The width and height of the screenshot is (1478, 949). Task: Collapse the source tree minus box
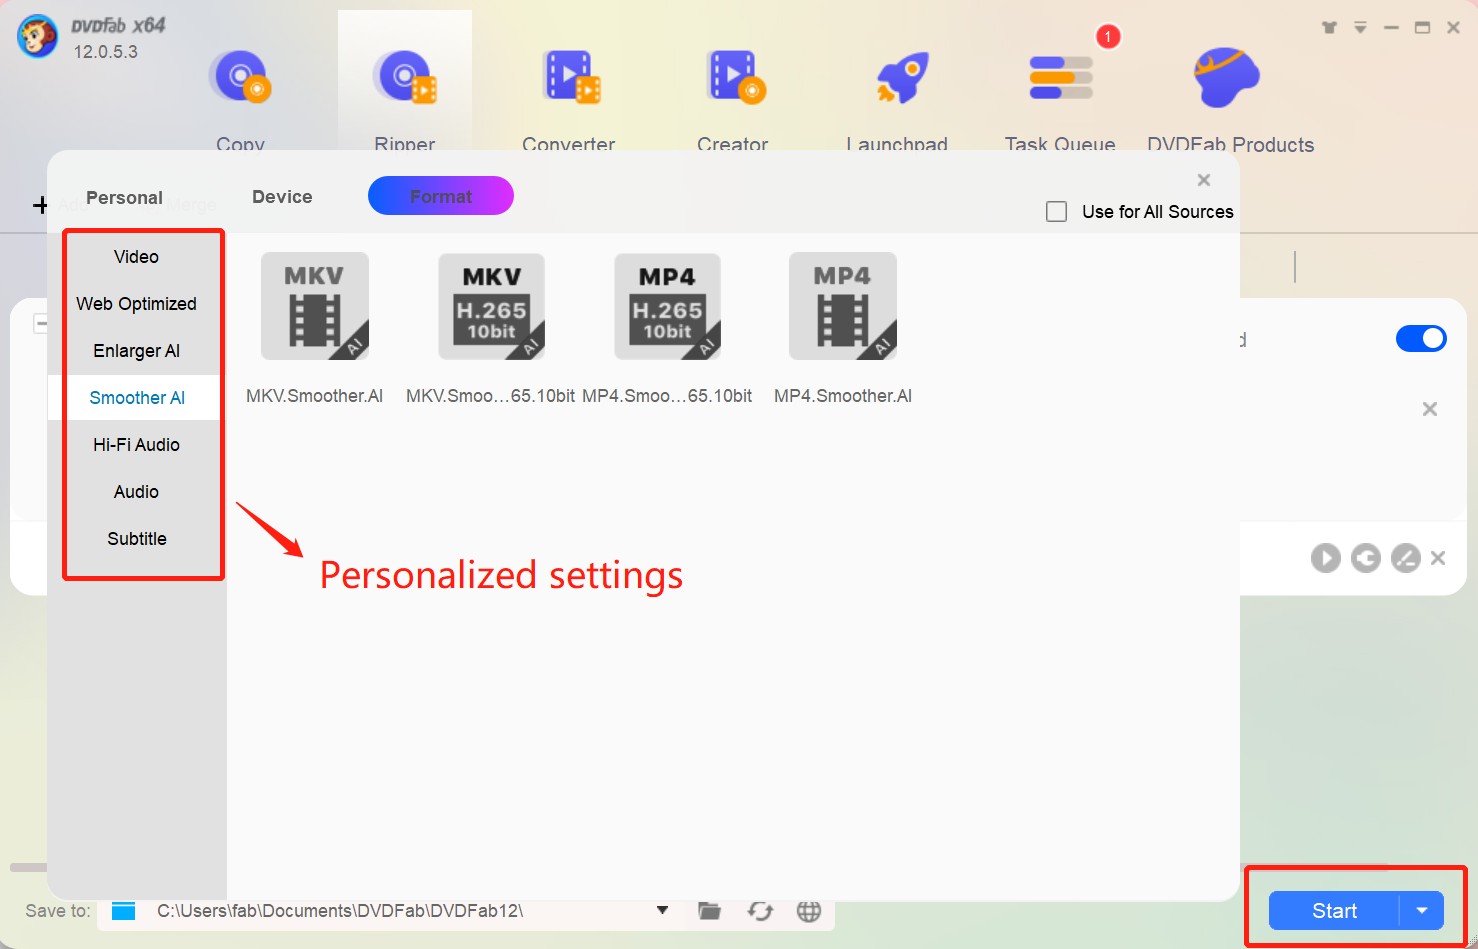pyautogui.click(x=41, y=323)
